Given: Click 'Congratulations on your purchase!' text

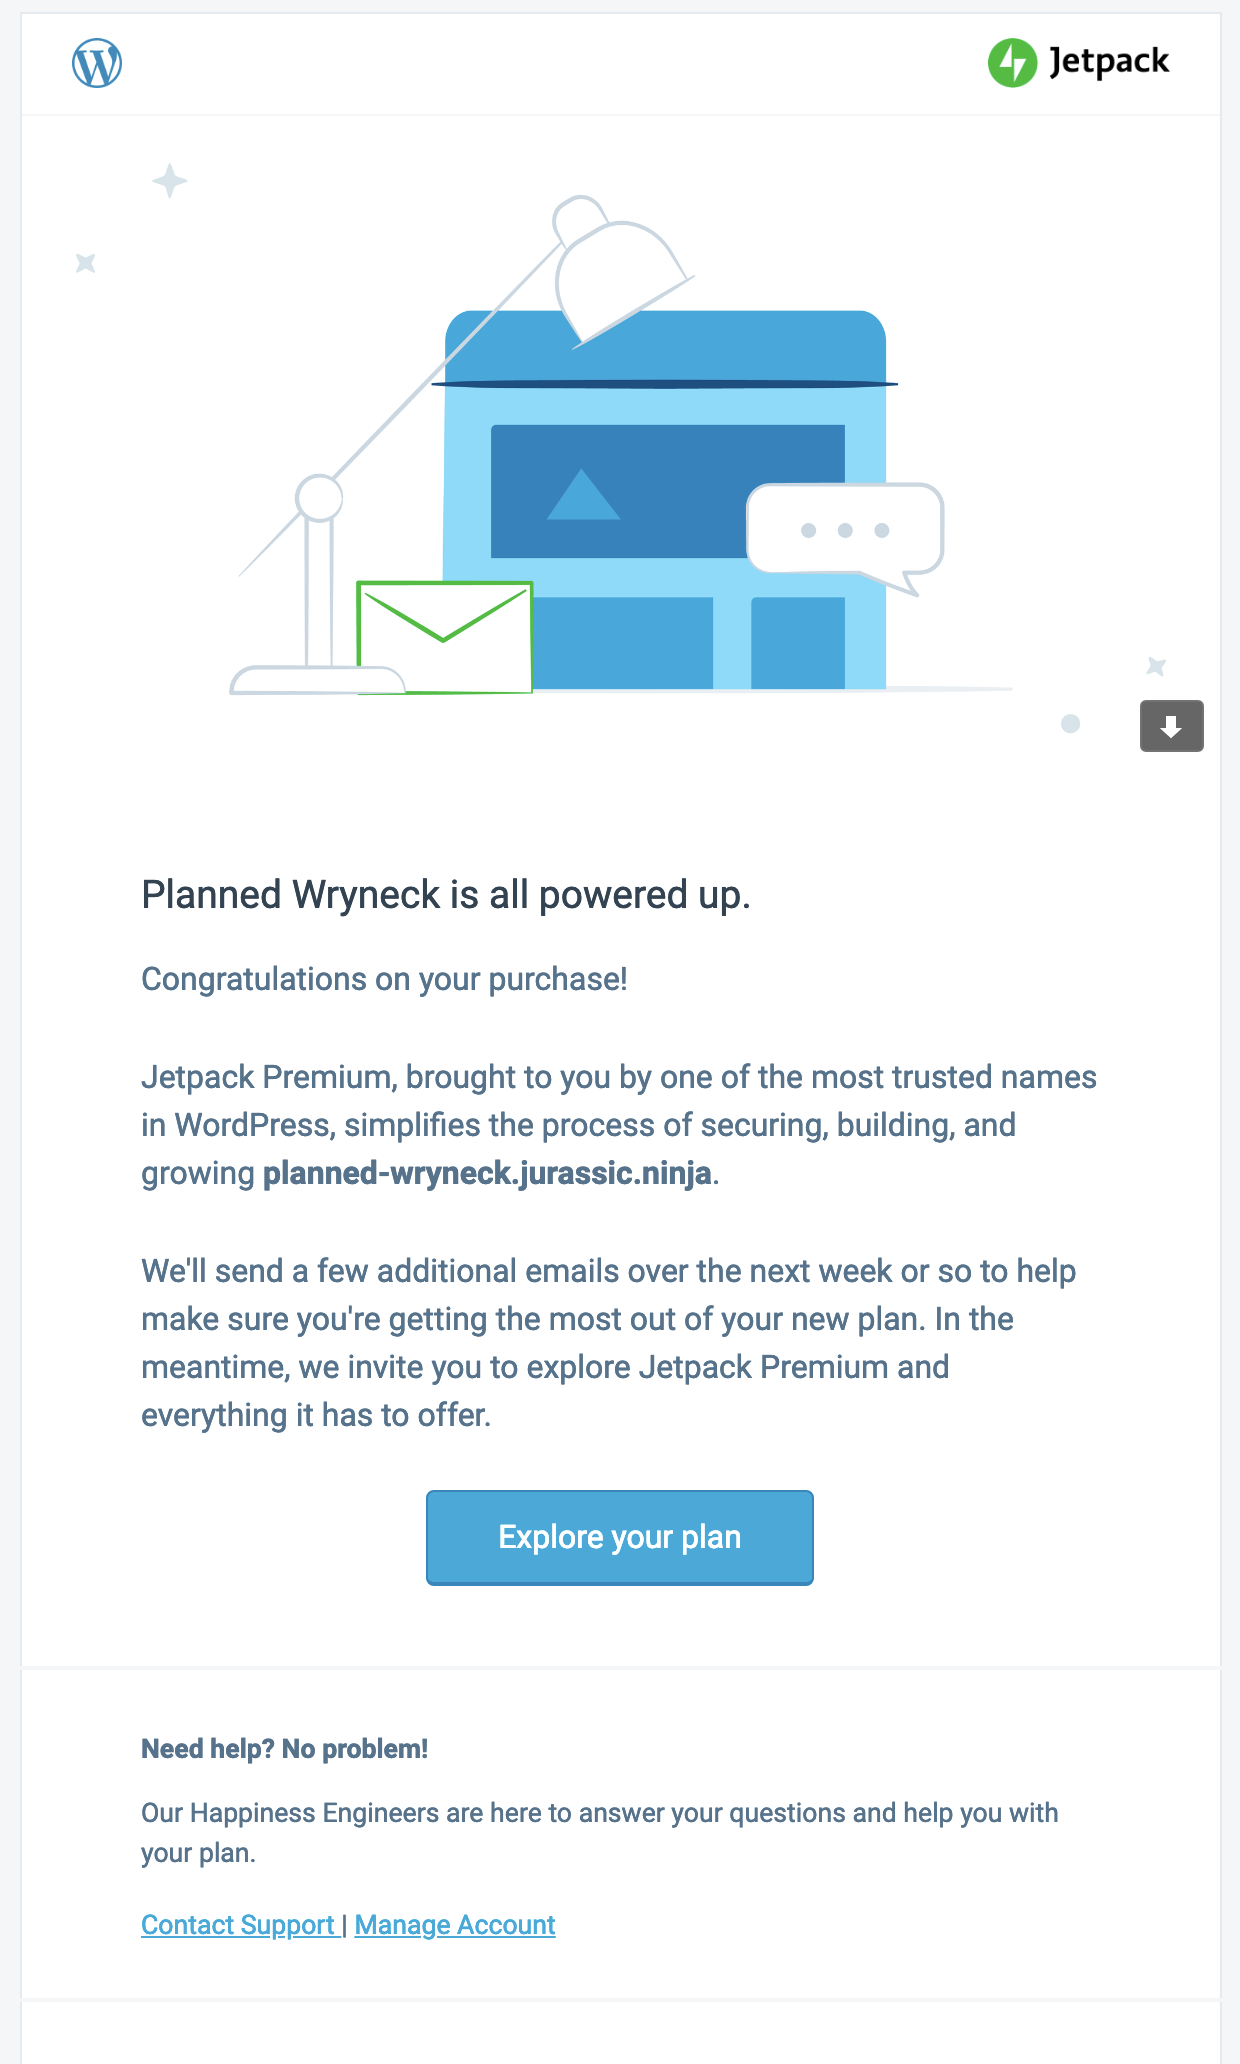Looking at the screenshot, I should pyautogui.click(x=385, y=979).
